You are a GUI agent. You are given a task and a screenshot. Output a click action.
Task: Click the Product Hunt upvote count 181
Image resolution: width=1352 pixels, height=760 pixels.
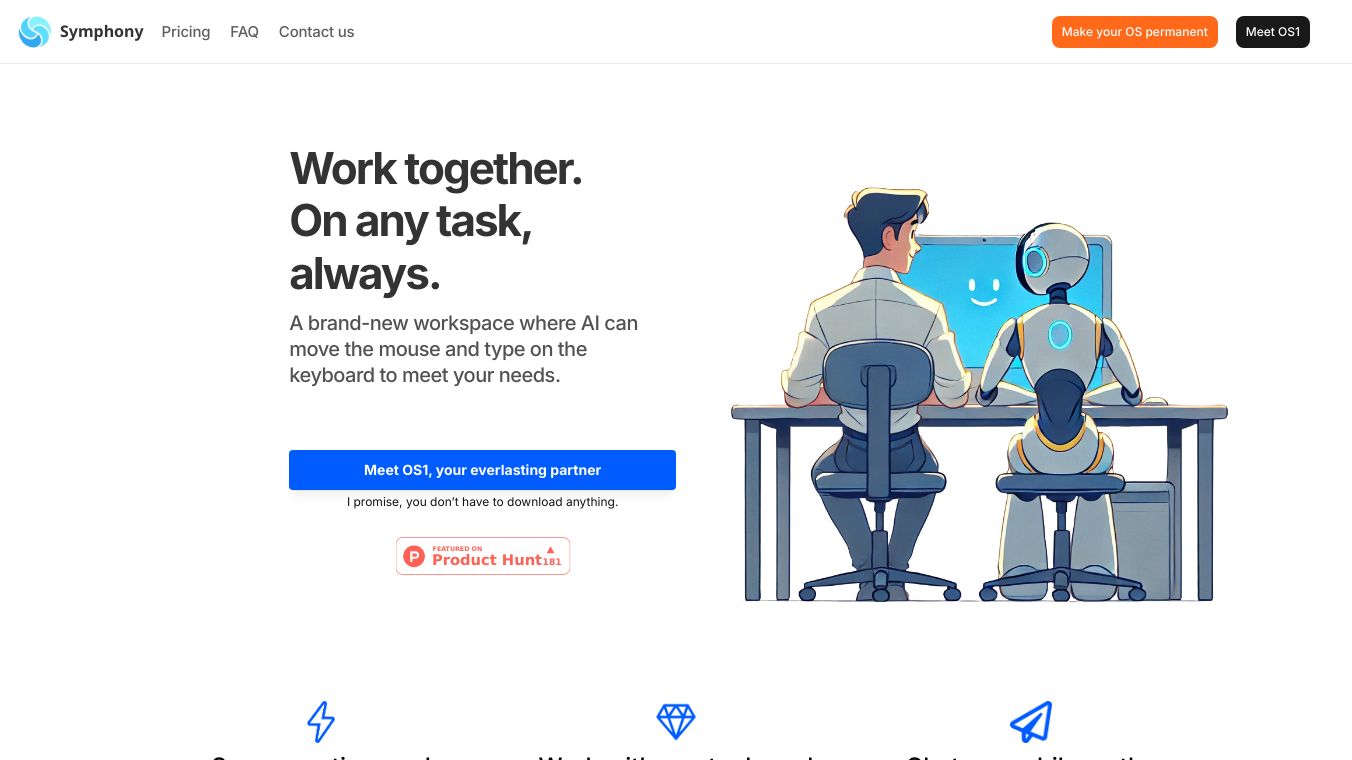[x=552, y=562]
